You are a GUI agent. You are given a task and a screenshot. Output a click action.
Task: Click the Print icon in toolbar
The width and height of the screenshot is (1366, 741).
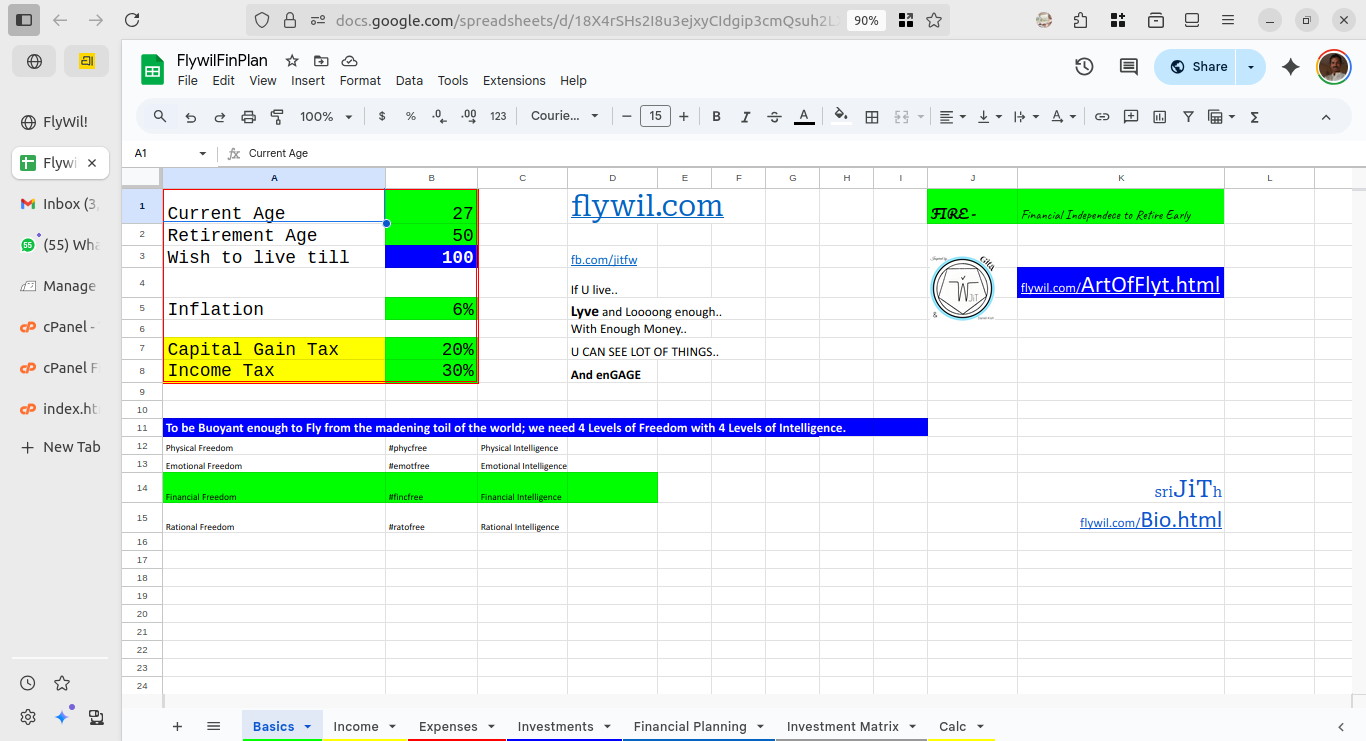[x=249, y=117]
